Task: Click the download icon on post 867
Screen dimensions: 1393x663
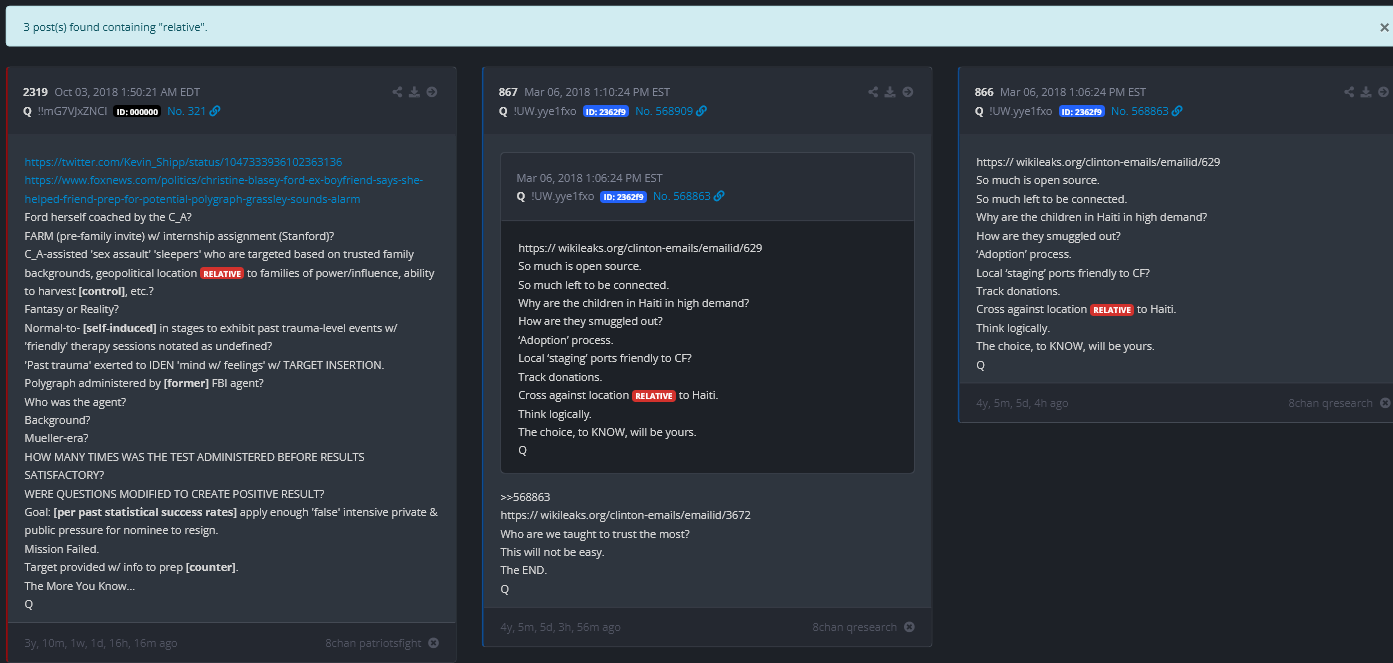Action: click(890, 92)
